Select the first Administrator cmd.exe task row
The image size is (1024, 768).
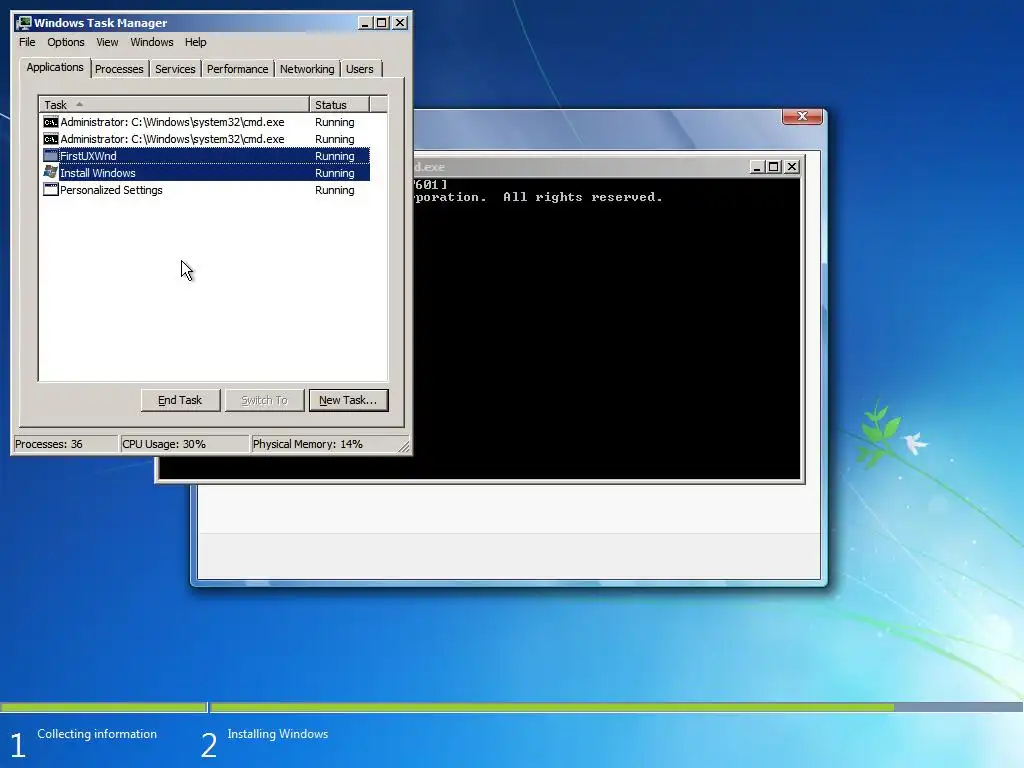point(206,122)
